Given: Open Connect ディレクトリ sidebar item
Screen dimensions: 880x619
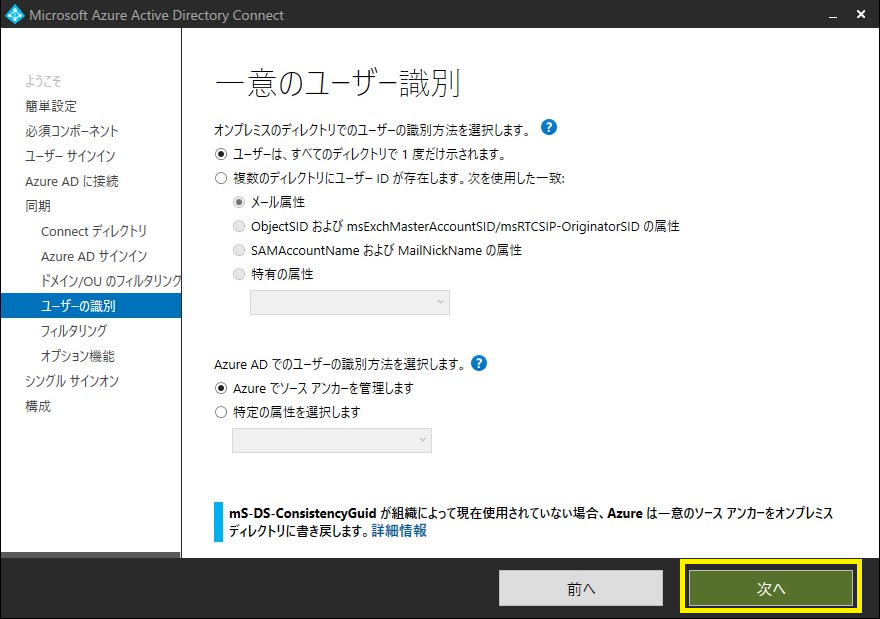Looking at the screenshot, I should (x=94, y=231).
